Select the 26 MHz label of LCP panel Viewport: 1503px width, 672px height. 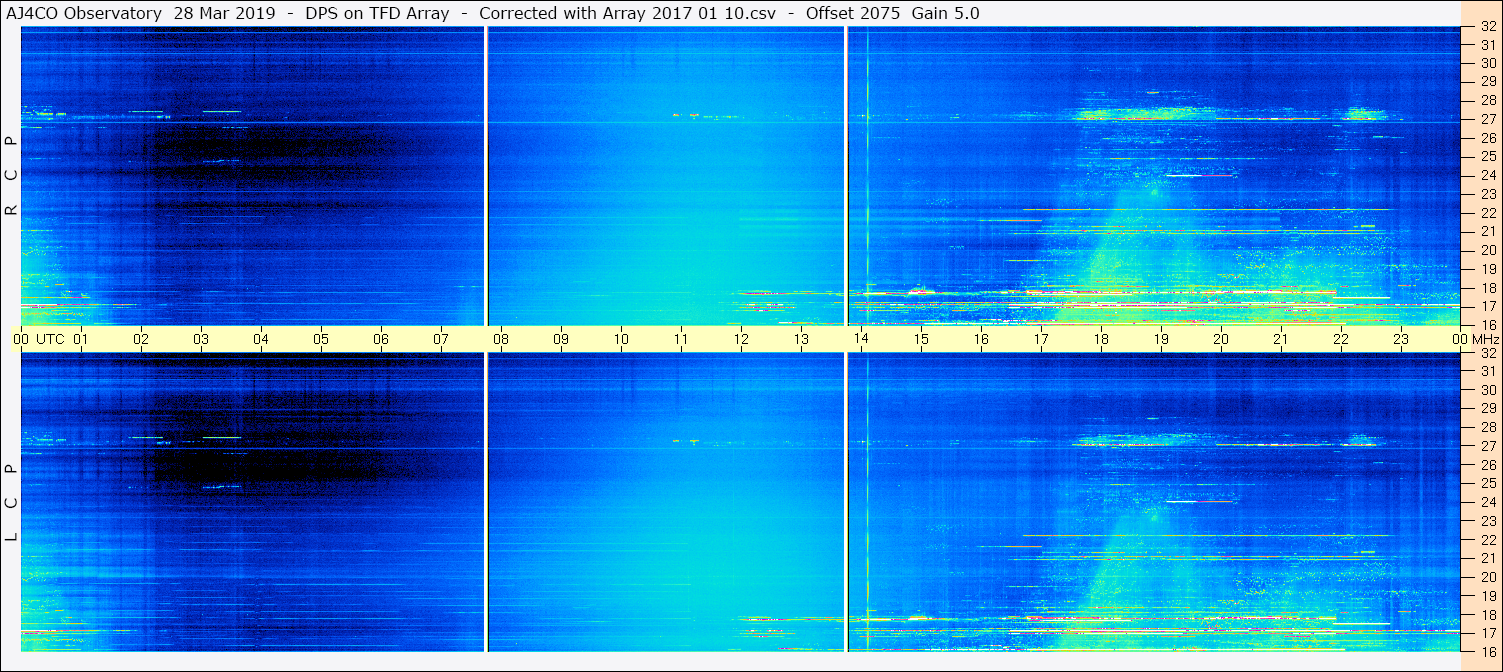[1488, 465]
